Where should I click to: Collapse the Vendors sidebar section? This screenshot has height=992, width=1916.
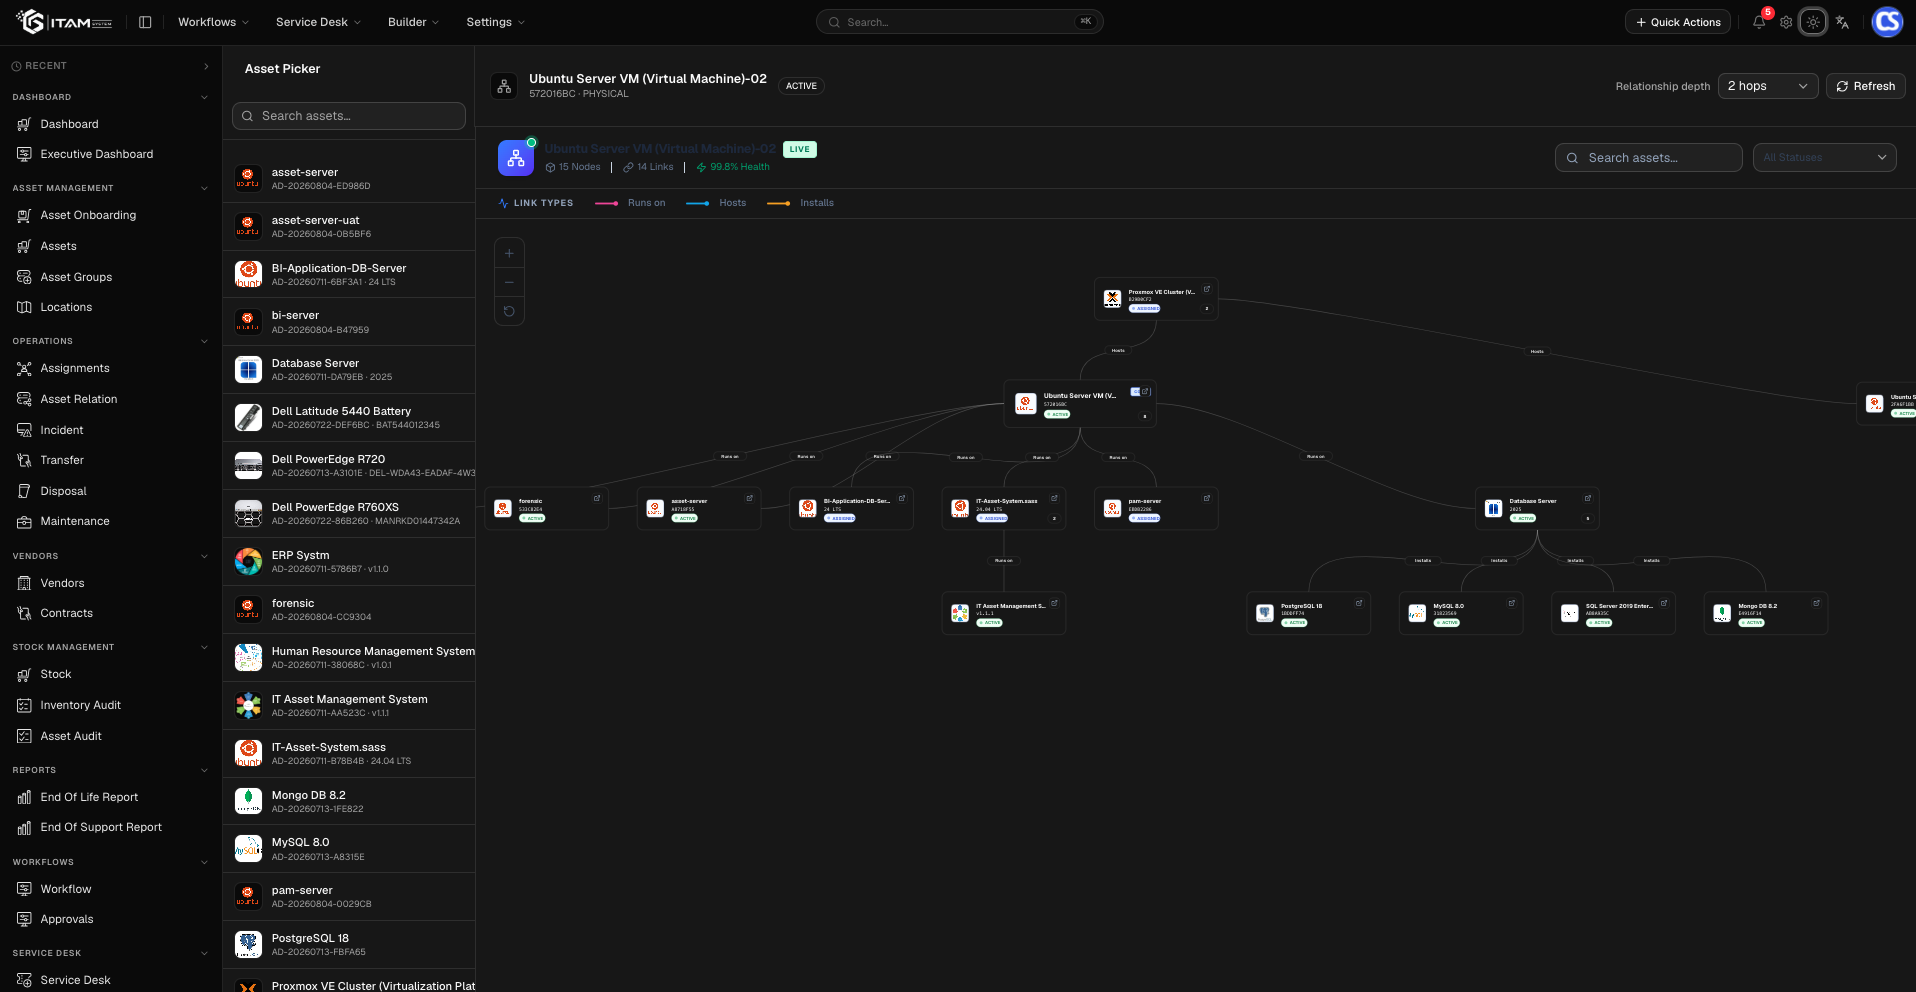point(204,556)
